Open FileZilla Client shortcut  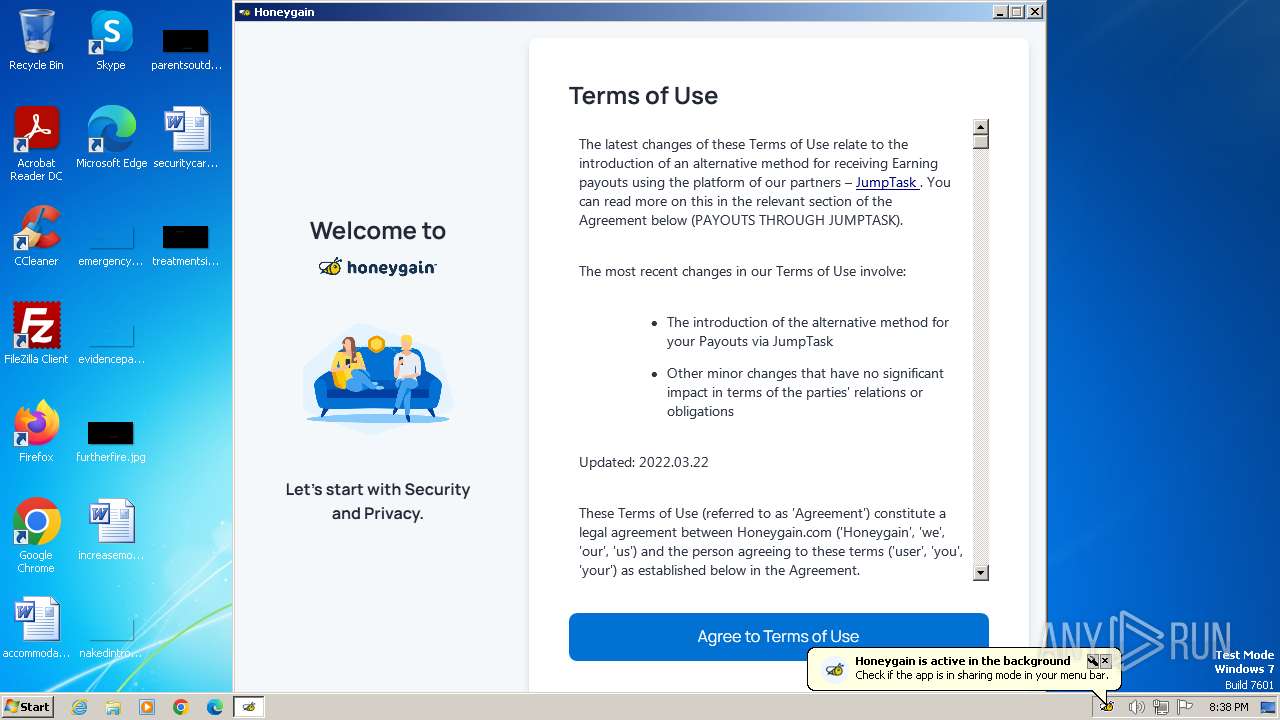36,334
